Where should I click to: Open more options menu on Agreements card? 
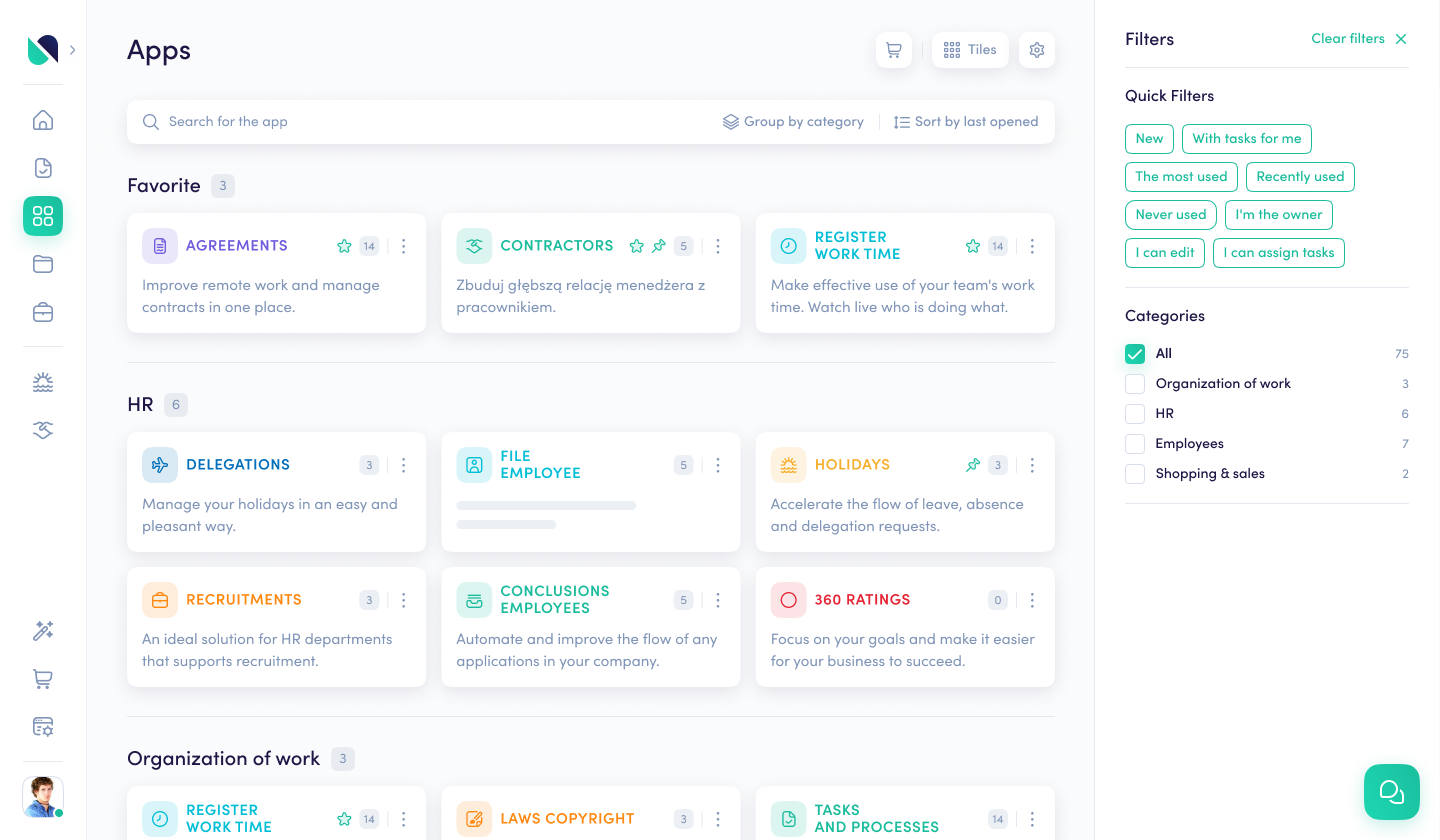[x=404, y=246]
